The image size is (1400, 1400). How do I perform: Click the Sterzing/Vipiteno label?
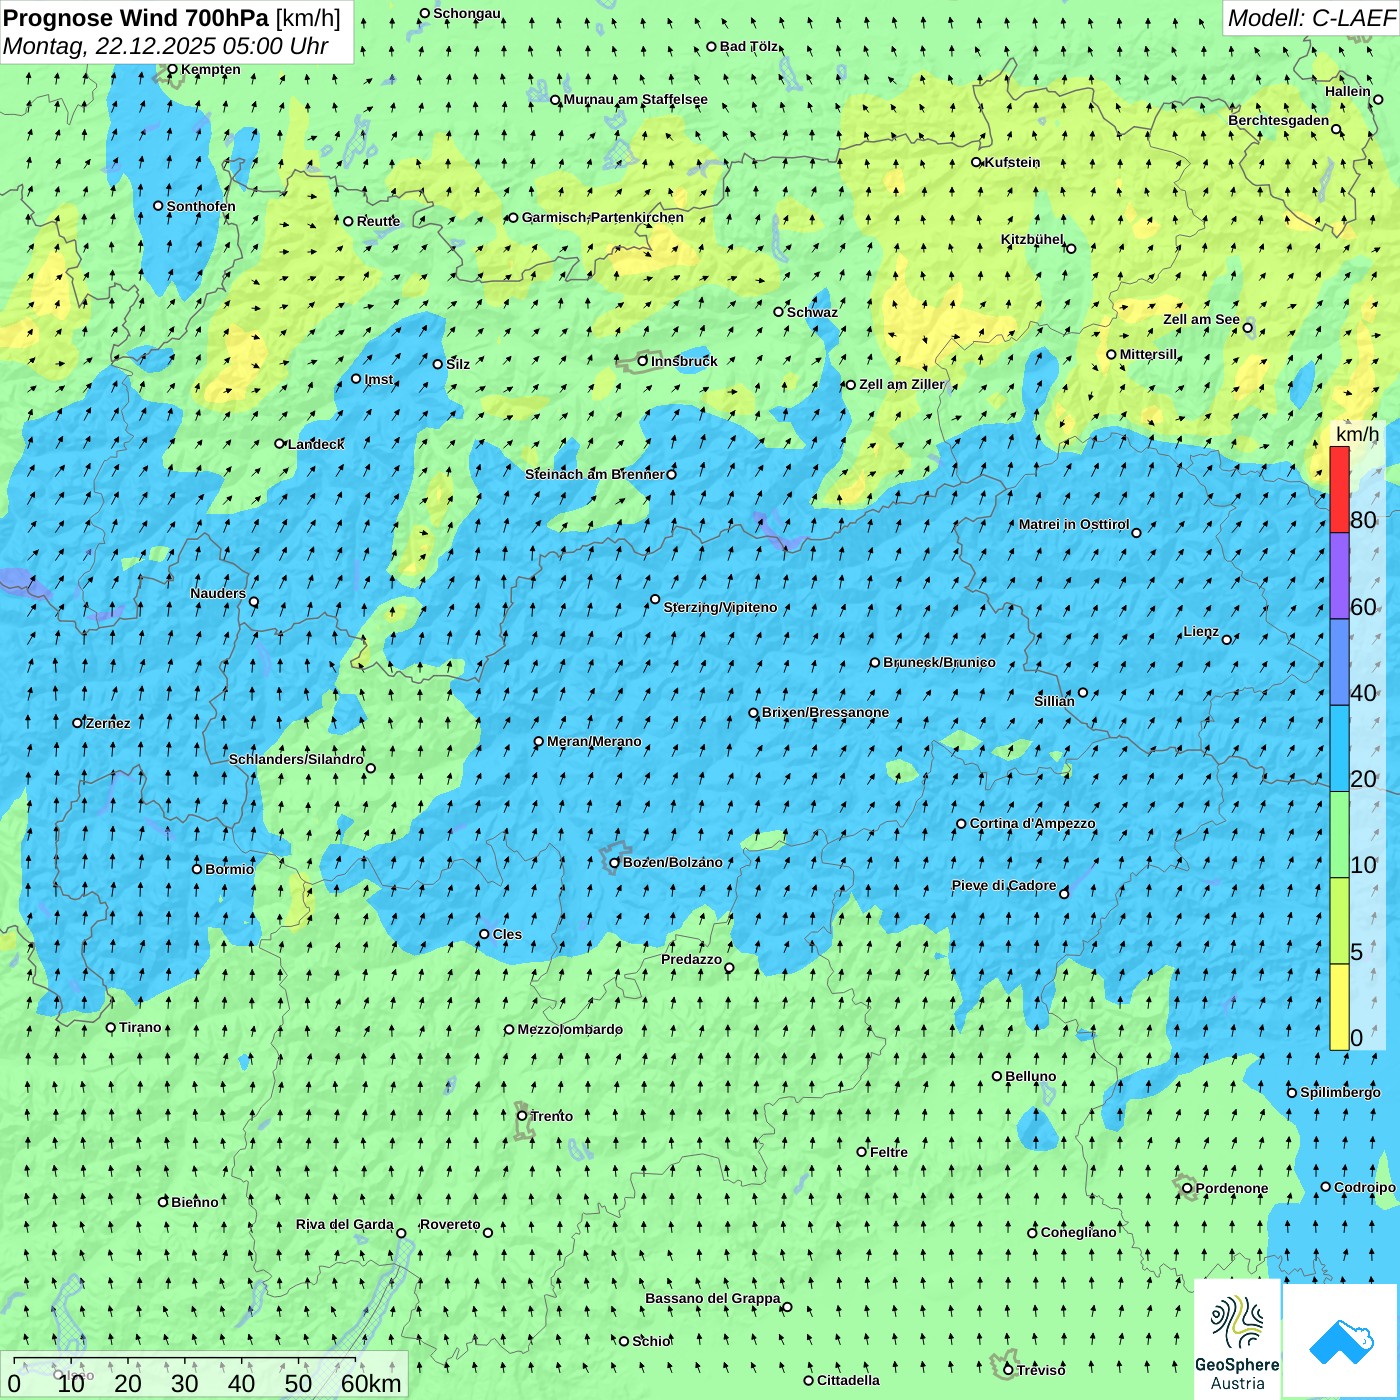pos(720,607)
